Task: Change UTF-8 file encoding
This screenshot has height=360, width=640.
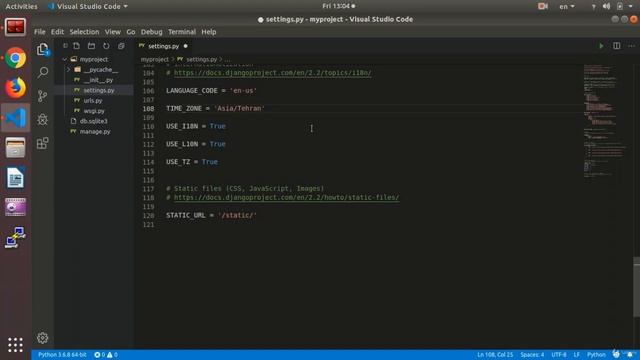Action: [x=559, y=355]
